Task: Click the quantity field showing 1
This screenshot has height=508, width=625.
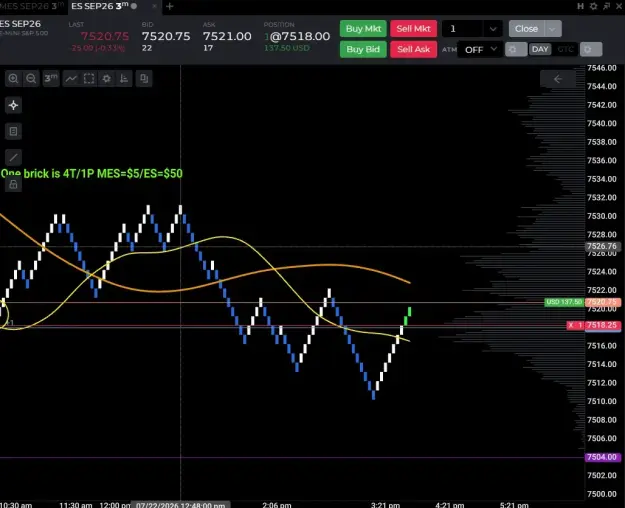Action: [x=464, y=29]
